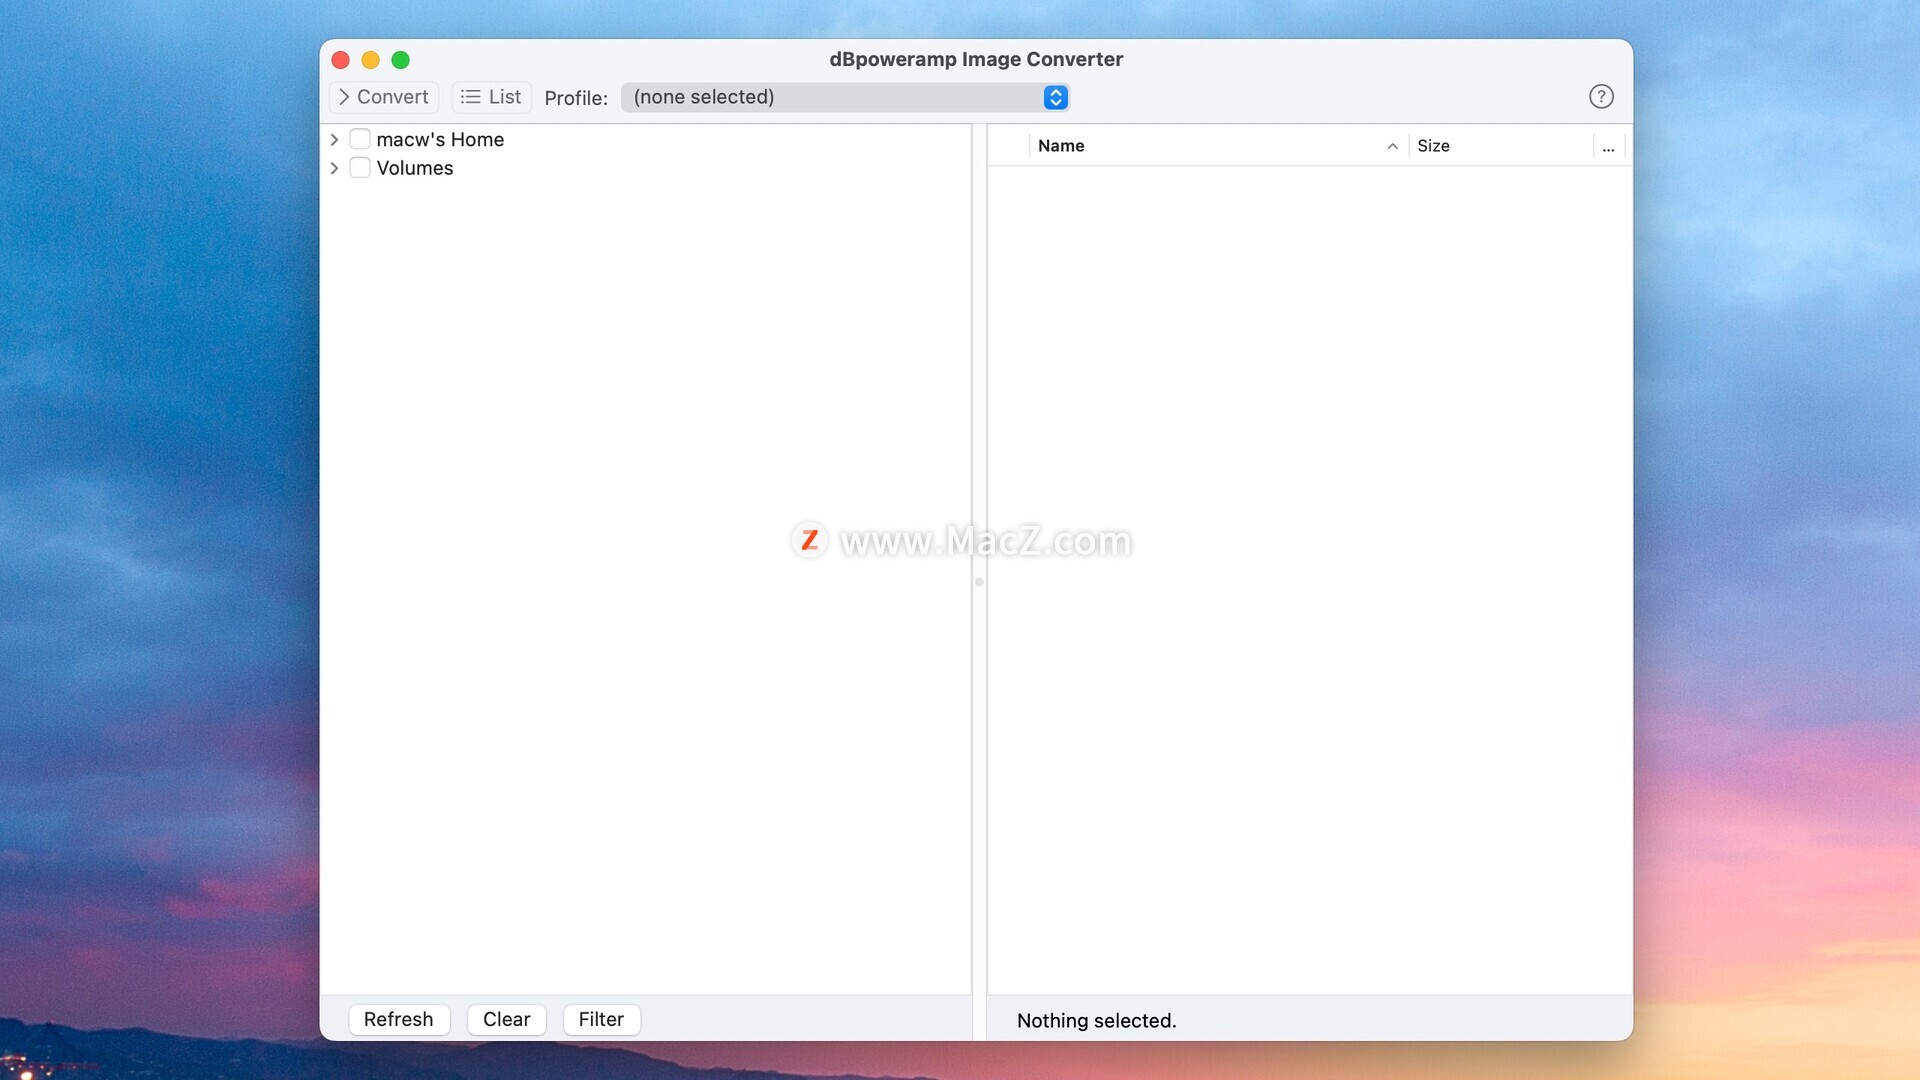Click the List toolbar button

[491, 97]
